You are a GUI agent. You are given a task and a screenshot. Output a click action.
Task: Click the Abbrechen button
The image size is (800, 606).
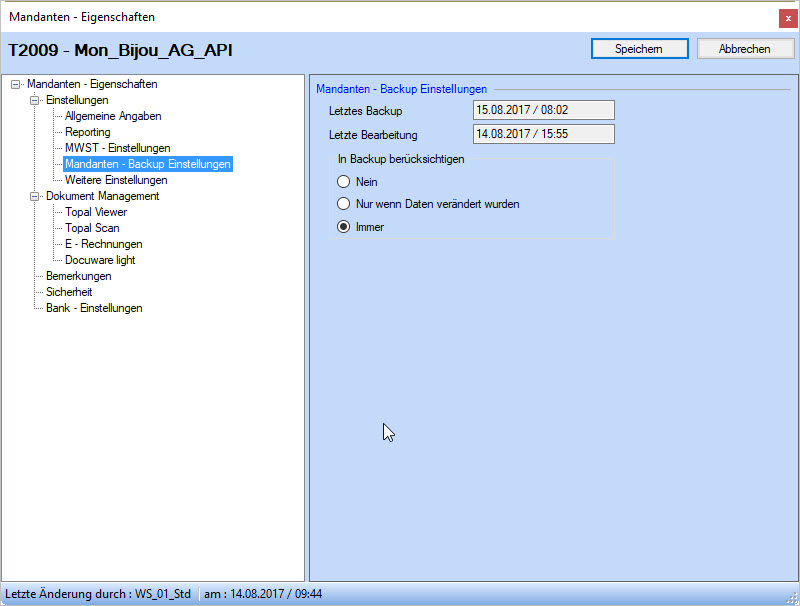coord(746,49)
